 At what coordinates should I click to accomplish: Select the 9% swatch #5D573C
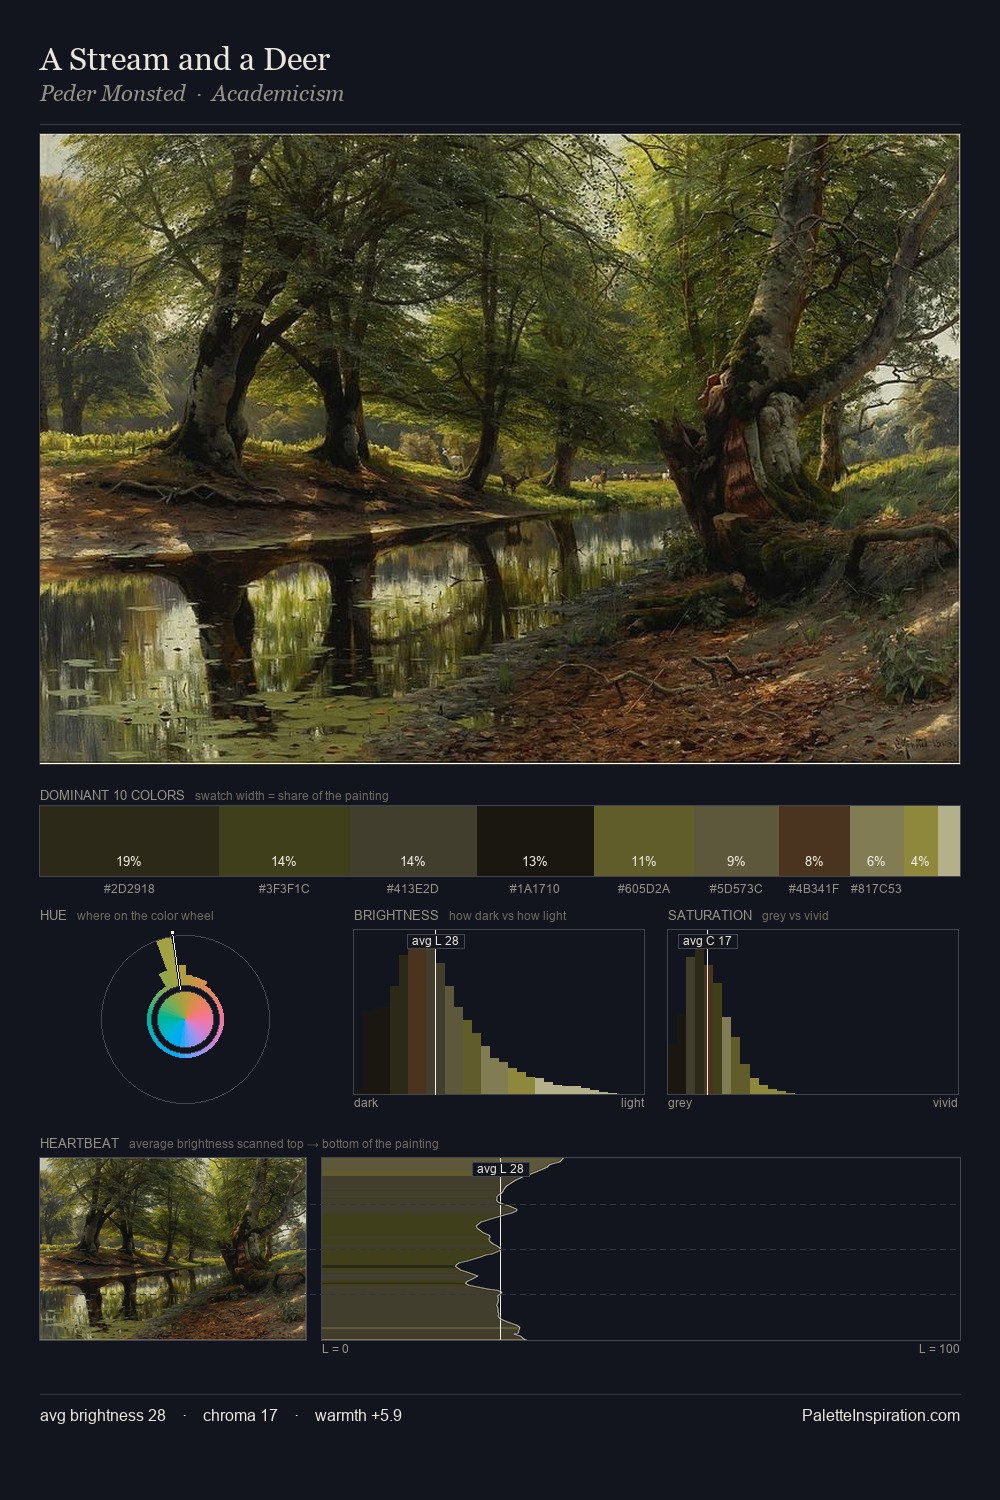click(736, 841)
